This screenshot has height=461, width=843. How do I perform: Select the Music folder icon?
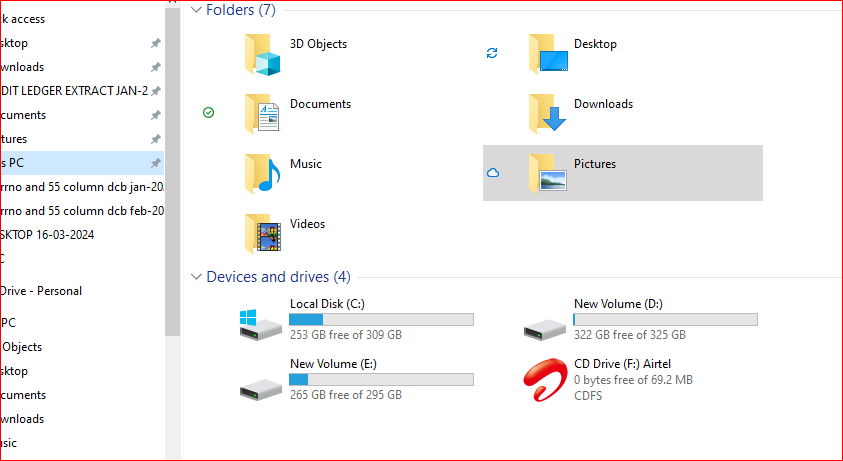pyautogui.click(x=263, y=174)
